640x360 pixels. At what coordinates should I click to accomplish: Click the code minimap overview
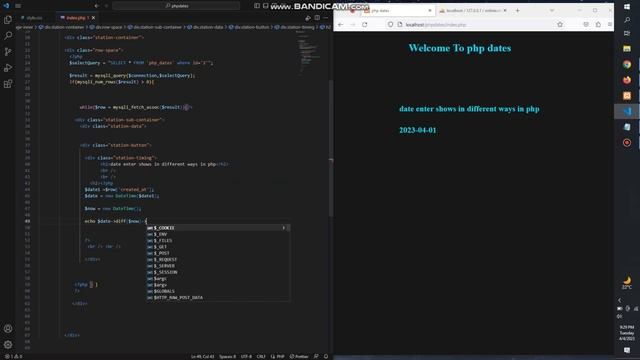[x=309, y=53]
